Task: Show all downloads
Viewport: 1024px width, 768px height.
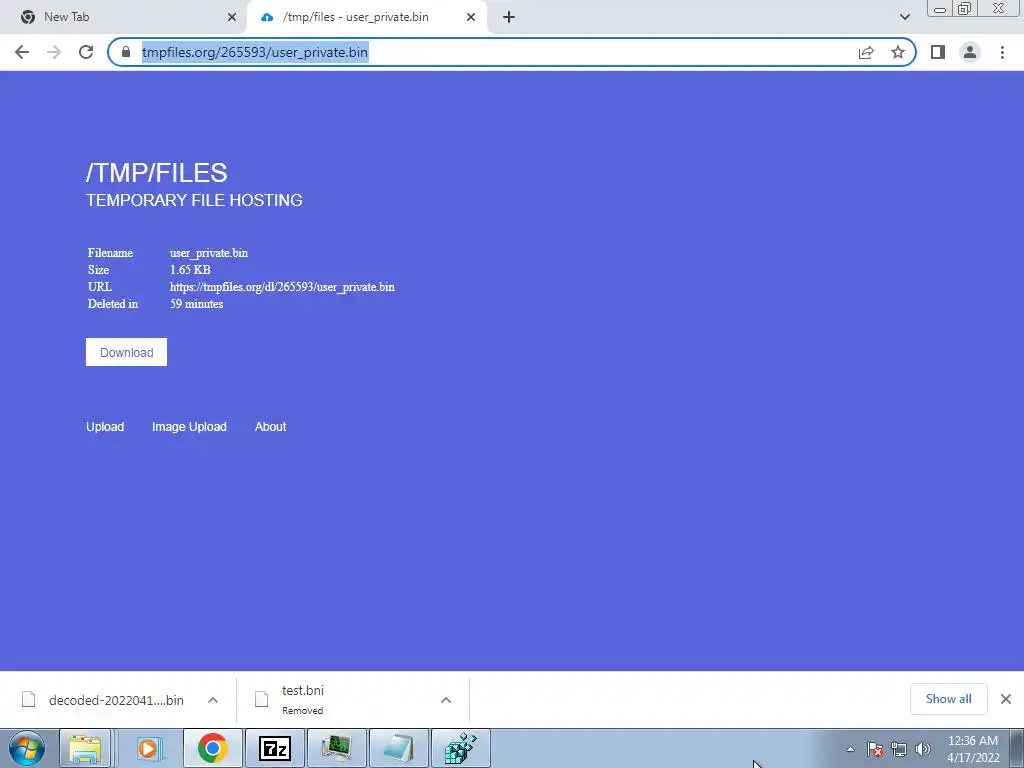Action: (948, 699)
